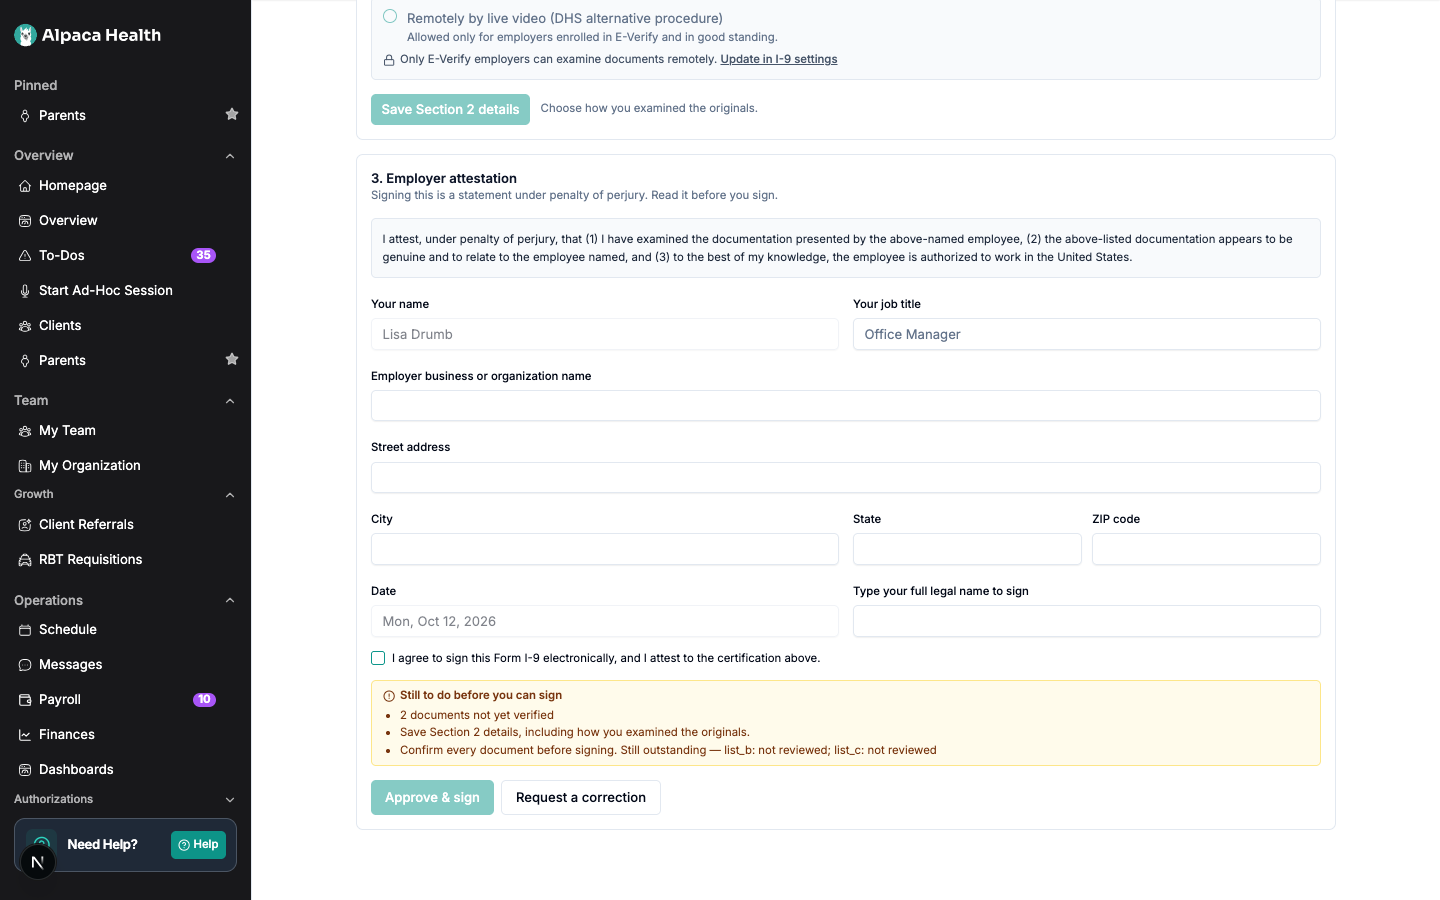Click the Approve & sign button
The height and width of the screenshot is (900, 1440).
[x=432, y=797]
